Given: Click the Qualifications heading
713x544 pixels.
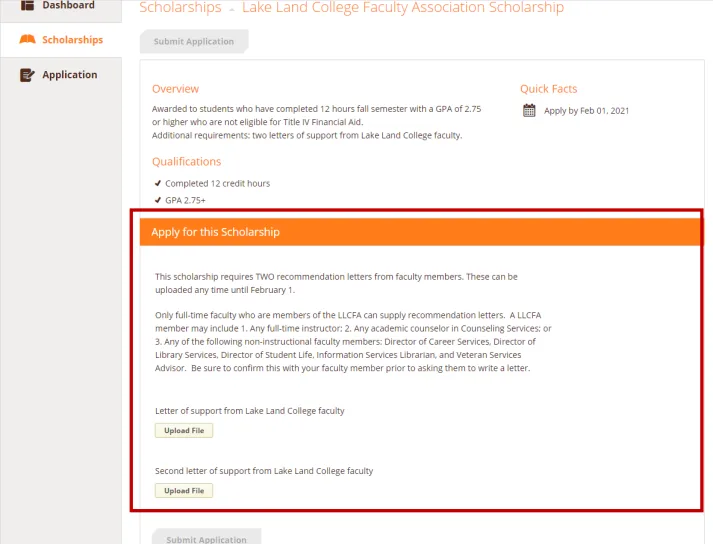Looking at the screenshot, I should 186,161.
